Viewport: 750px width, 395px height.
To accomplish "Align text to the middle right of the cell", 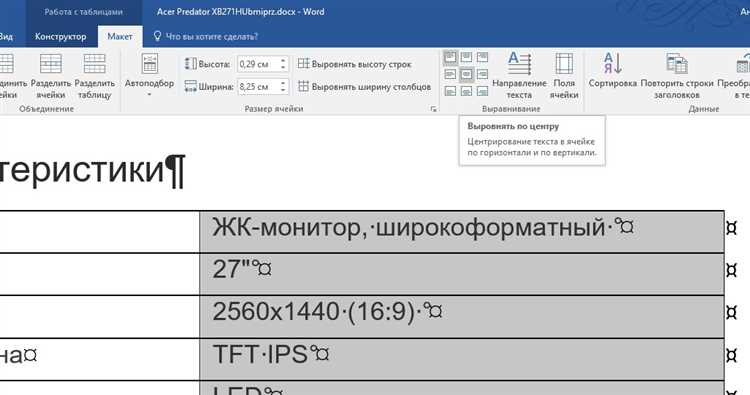I will [x=482, y=74].
